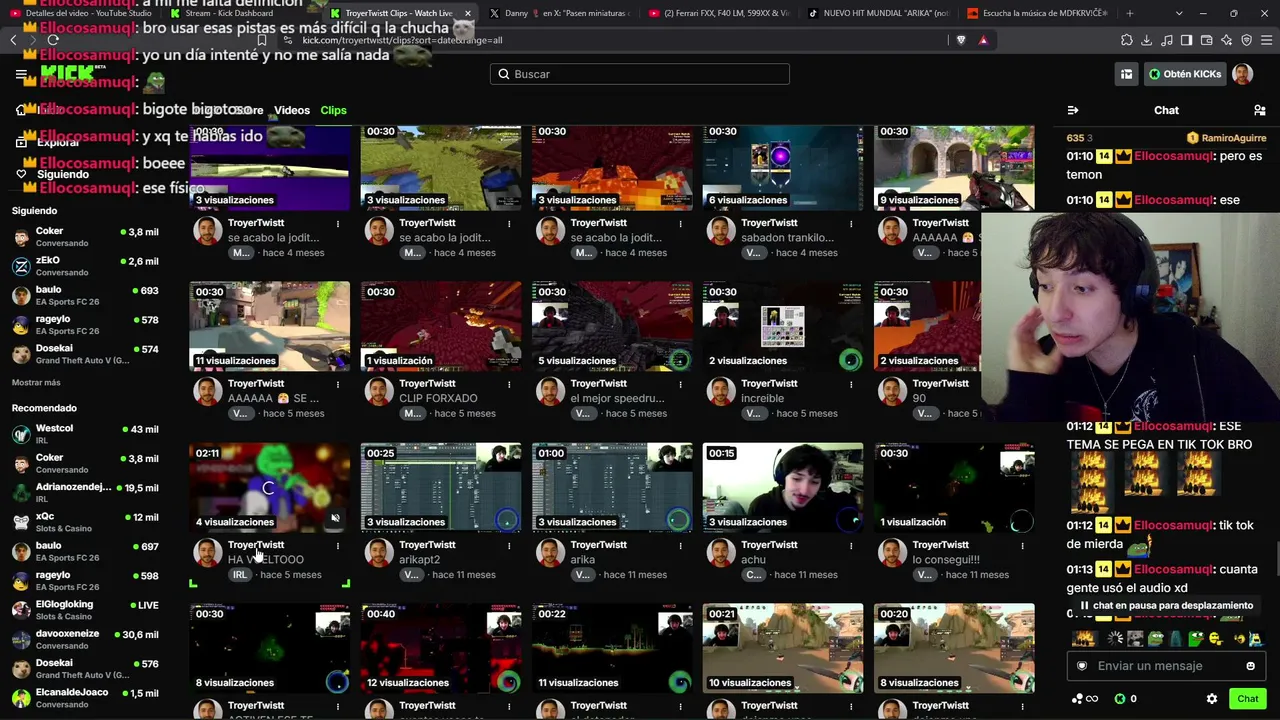Open the IRL category tag under HA VUELTOOO

coord(240,575)
